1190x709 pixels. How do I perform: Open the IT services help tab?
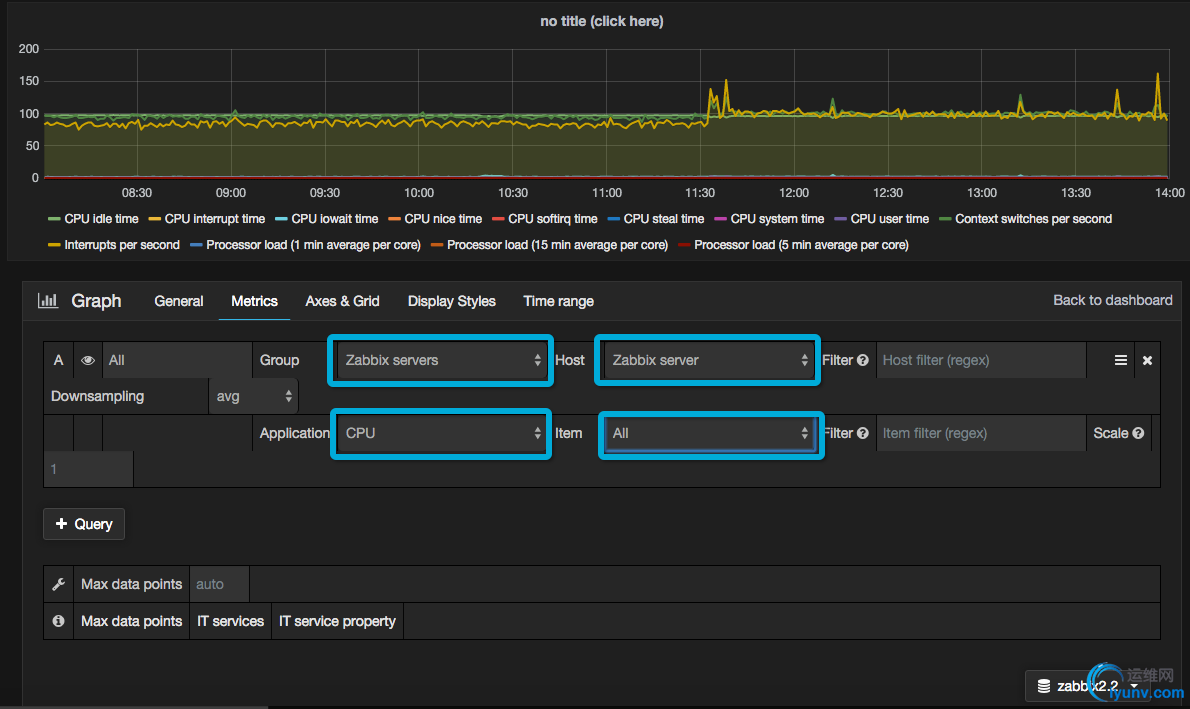[x=231, y=621]
